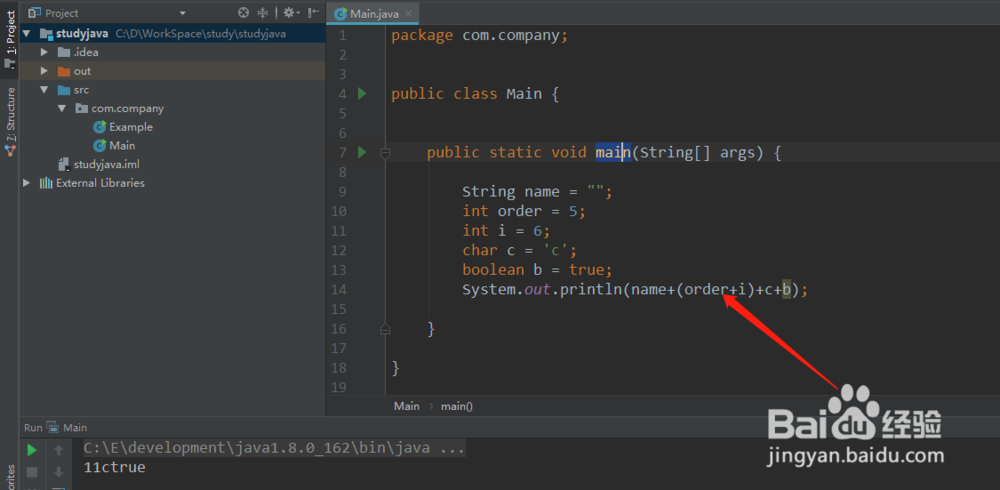Expand External Libraries
The width and height of the screenshot is (1000, 490).
pos(27,183)
